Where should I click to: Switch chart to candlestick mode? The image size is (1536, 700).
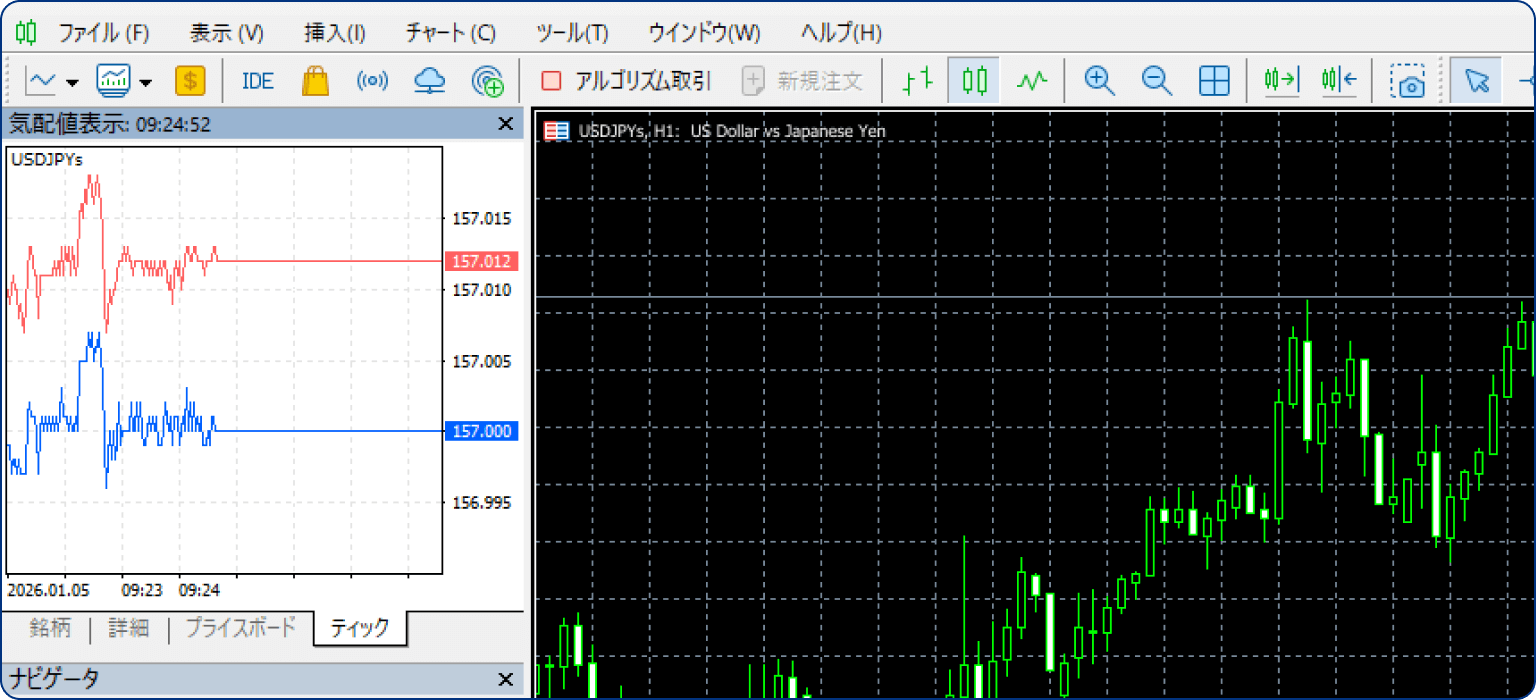point(974,81)
